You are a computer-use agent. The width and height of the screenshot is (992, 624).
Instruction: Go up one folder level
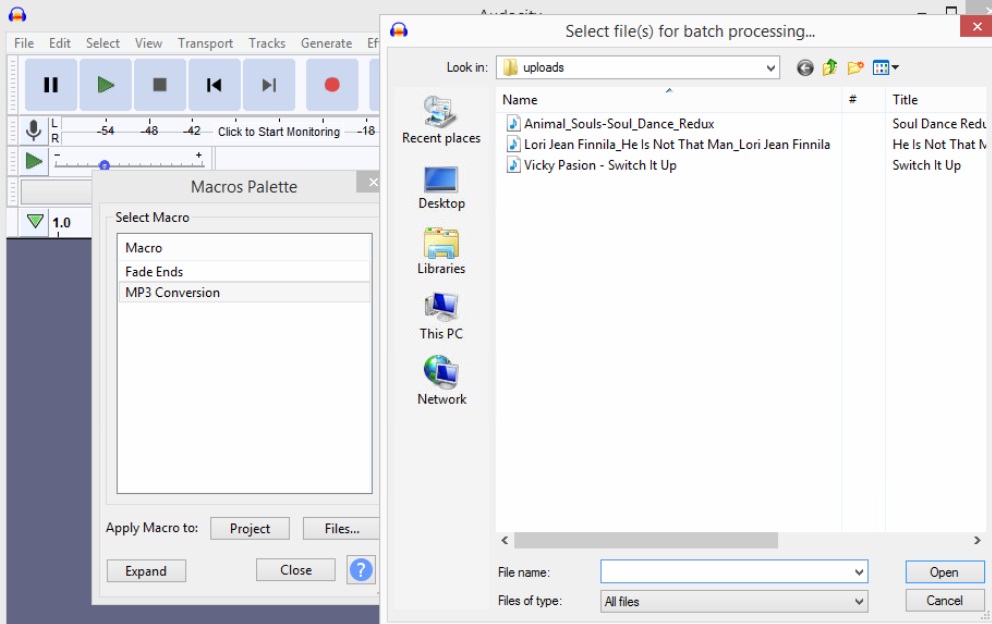pos(829,67)
